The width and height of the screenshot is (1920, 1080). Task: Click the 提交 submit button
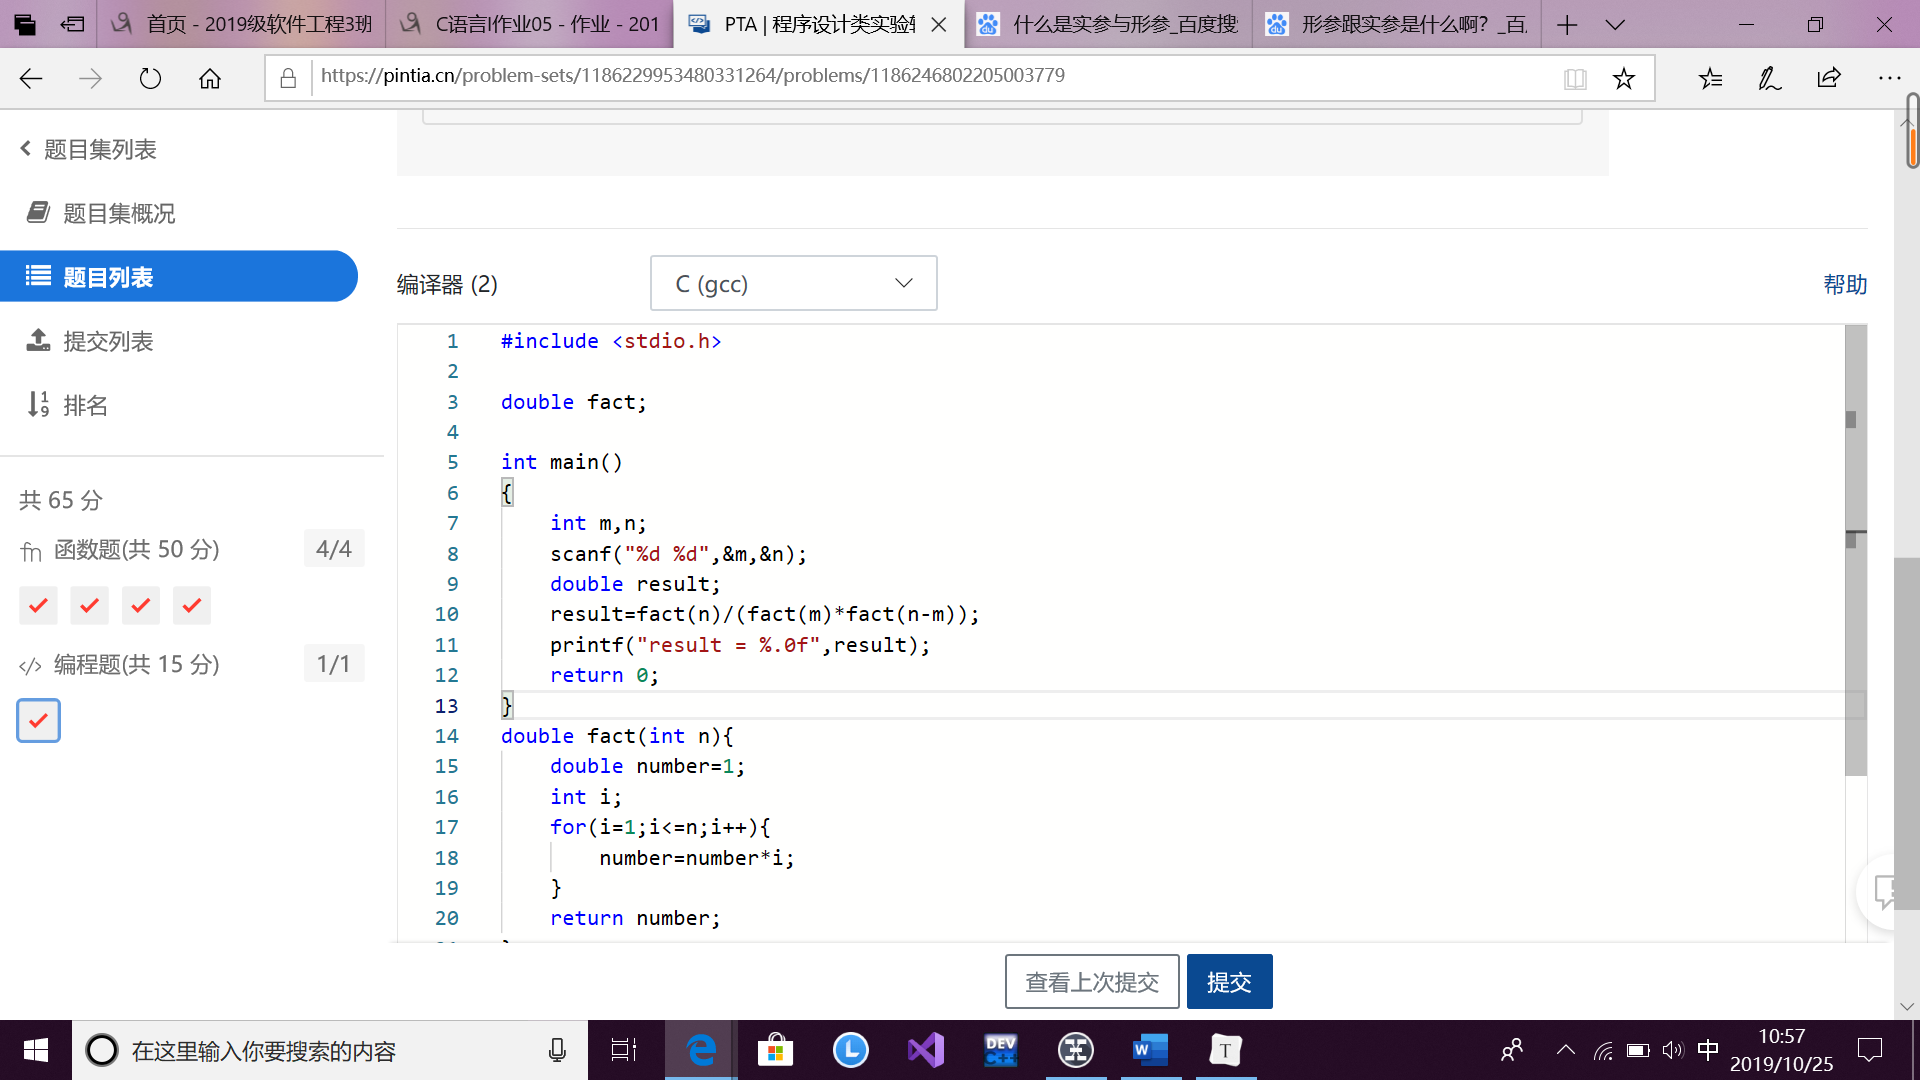[x=1229, y=981]
